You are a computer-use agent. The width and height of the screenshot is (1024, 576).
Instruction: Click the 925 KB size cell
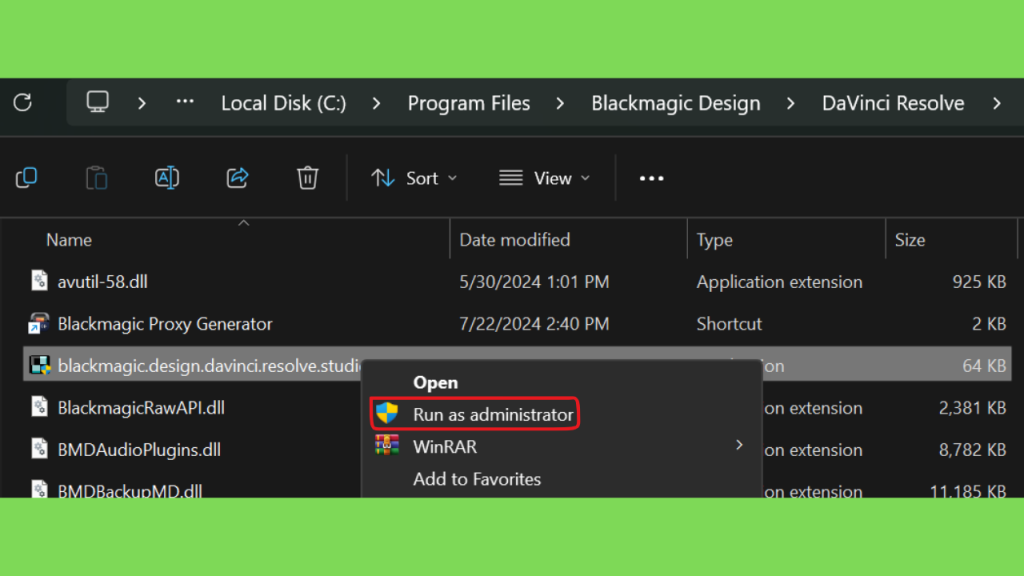(x=979, y=282)
